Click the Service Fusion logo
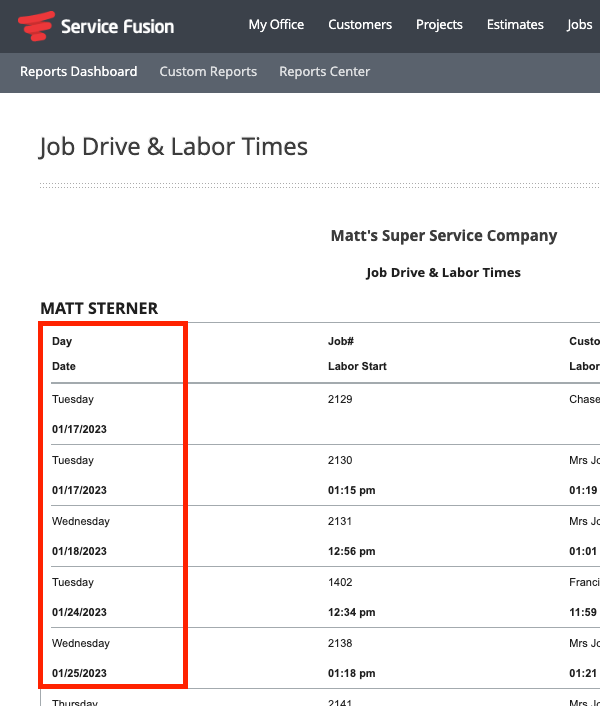Image resolution: width=600 pixels, height=706 pixels. (96, 26)
